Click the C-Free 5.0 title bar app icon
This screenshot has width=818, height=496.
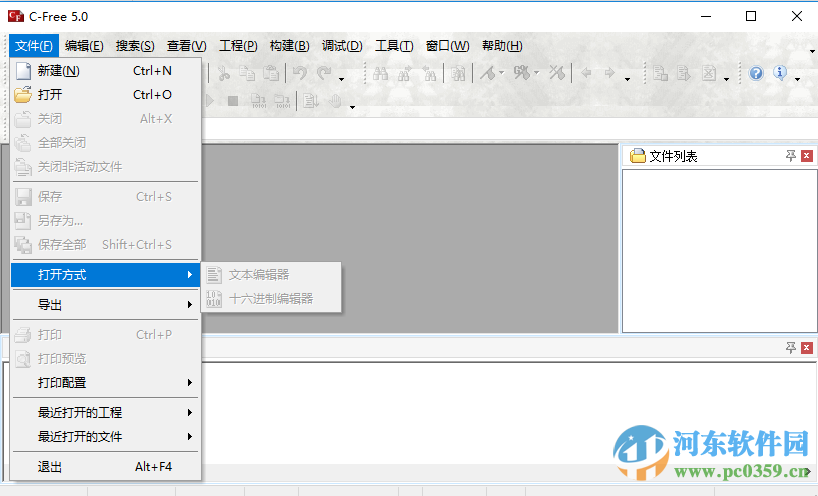coord(16,17)
